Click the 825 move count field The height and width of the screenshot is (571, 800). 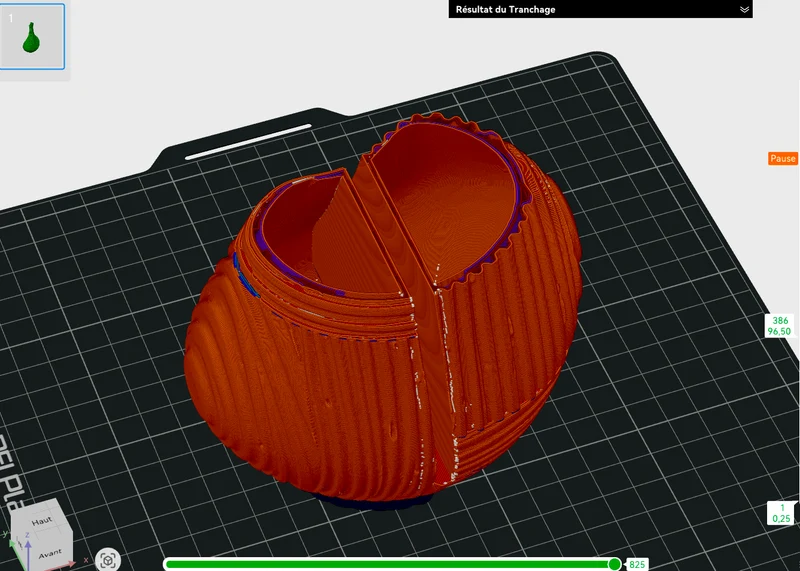pos(637,564)
